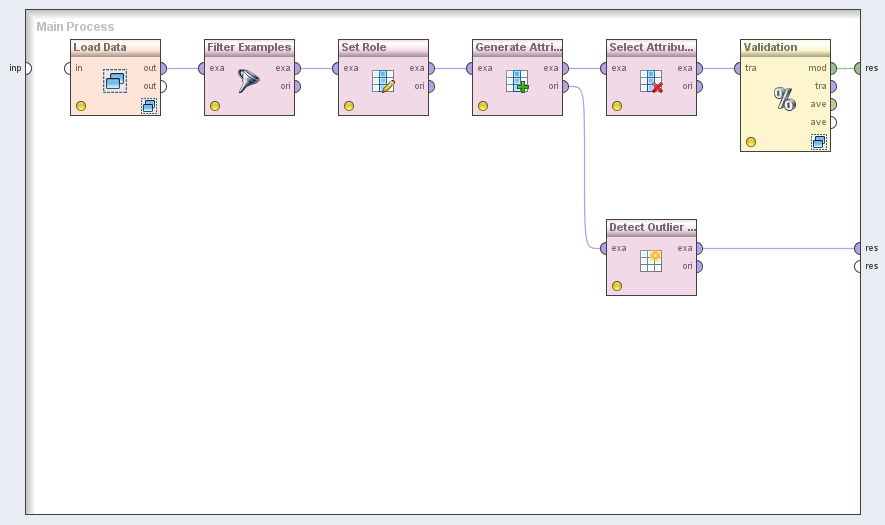Click the Load Data operator icon

[115, 81]
